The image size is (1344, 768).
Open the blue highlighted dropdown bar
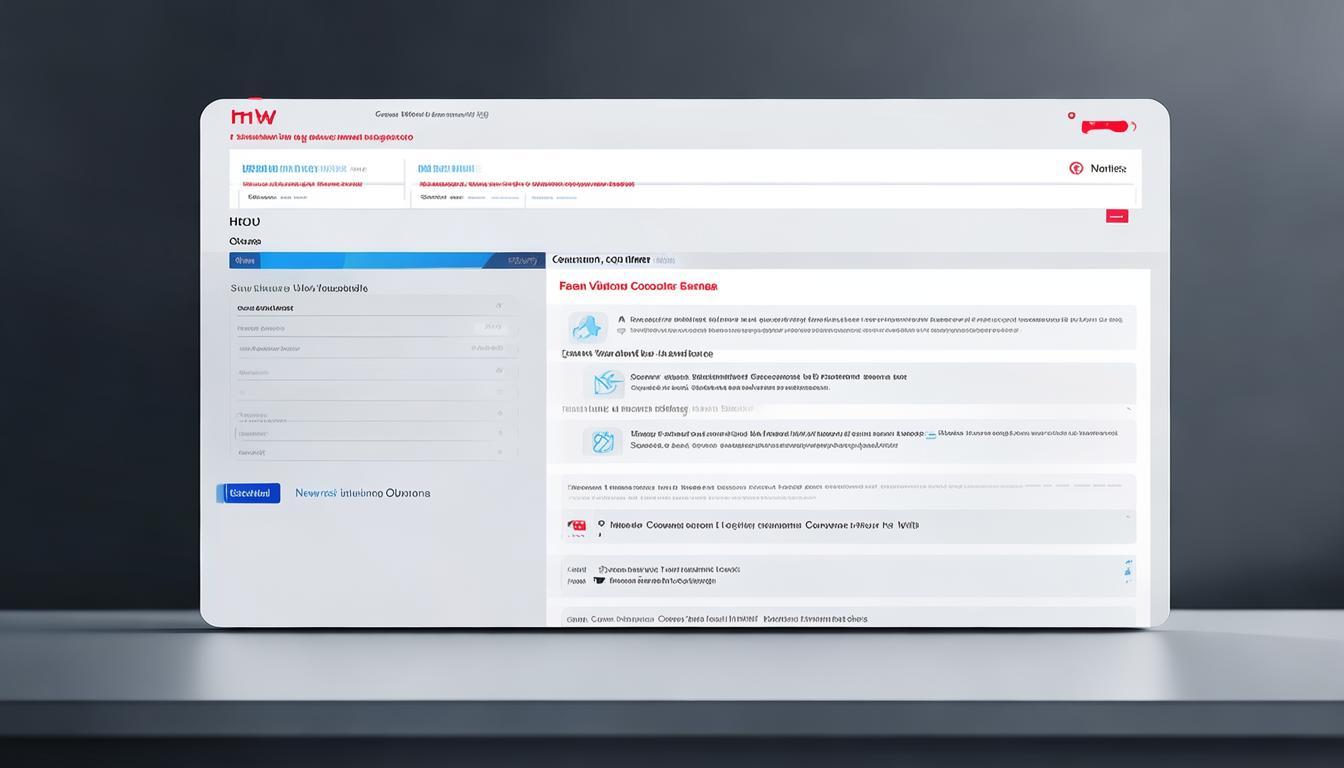click(x=388, y=260)
